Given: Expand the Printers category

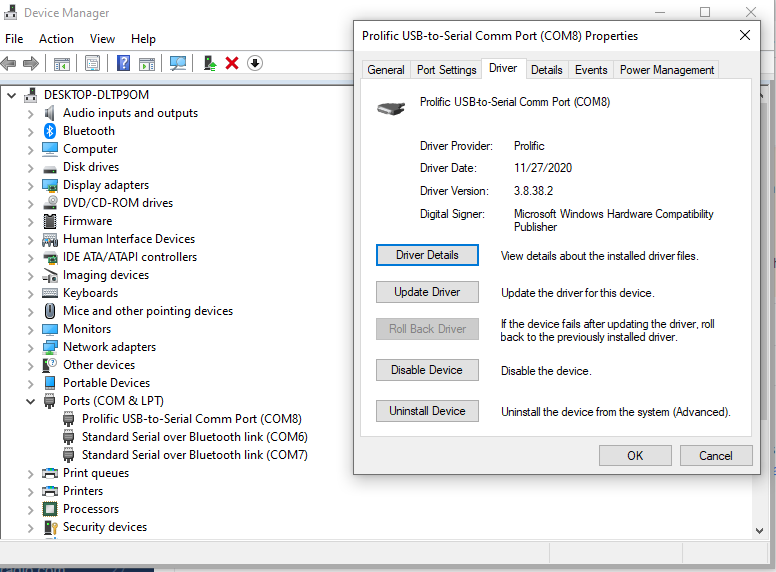Looking at the screenshot, I should tap(31, 492).
